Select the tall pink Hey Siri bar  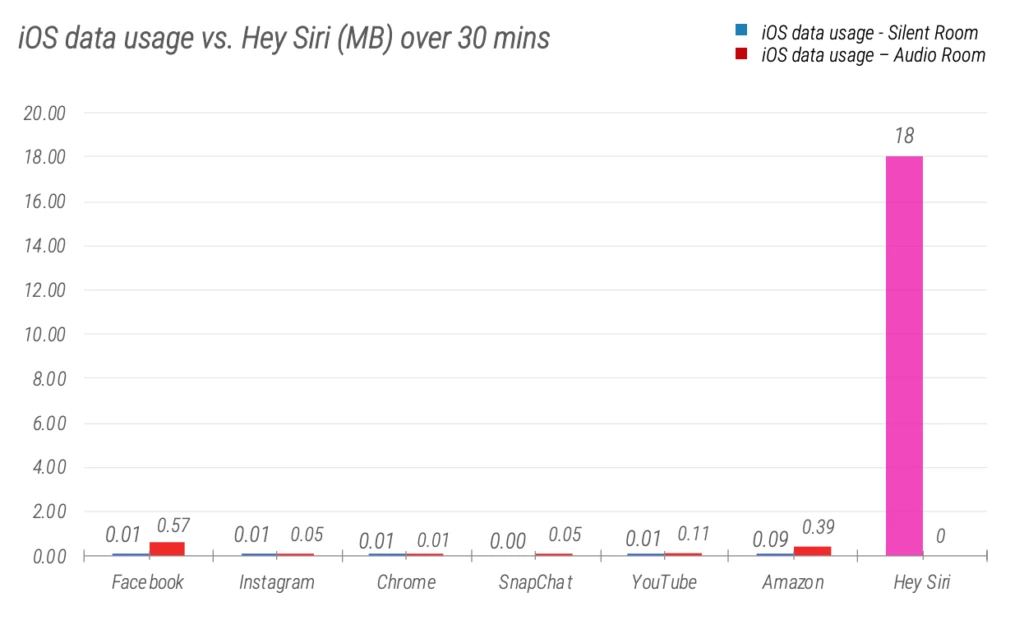click(x=904, y=355)
